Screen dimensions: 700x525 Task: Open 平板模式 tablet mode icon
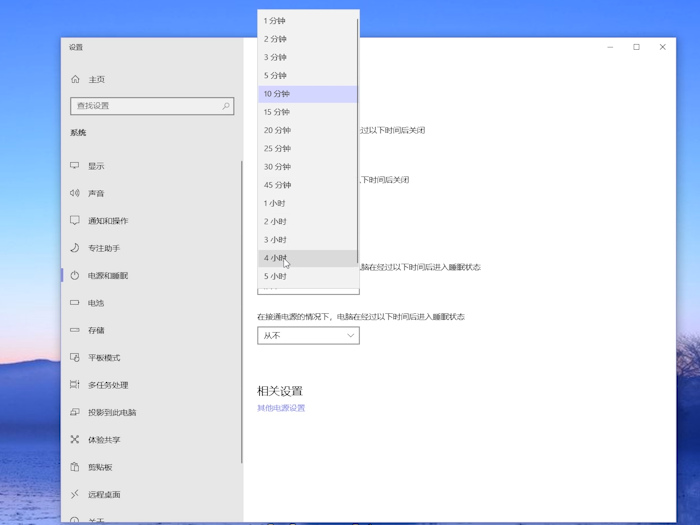[x=75, y=357]
